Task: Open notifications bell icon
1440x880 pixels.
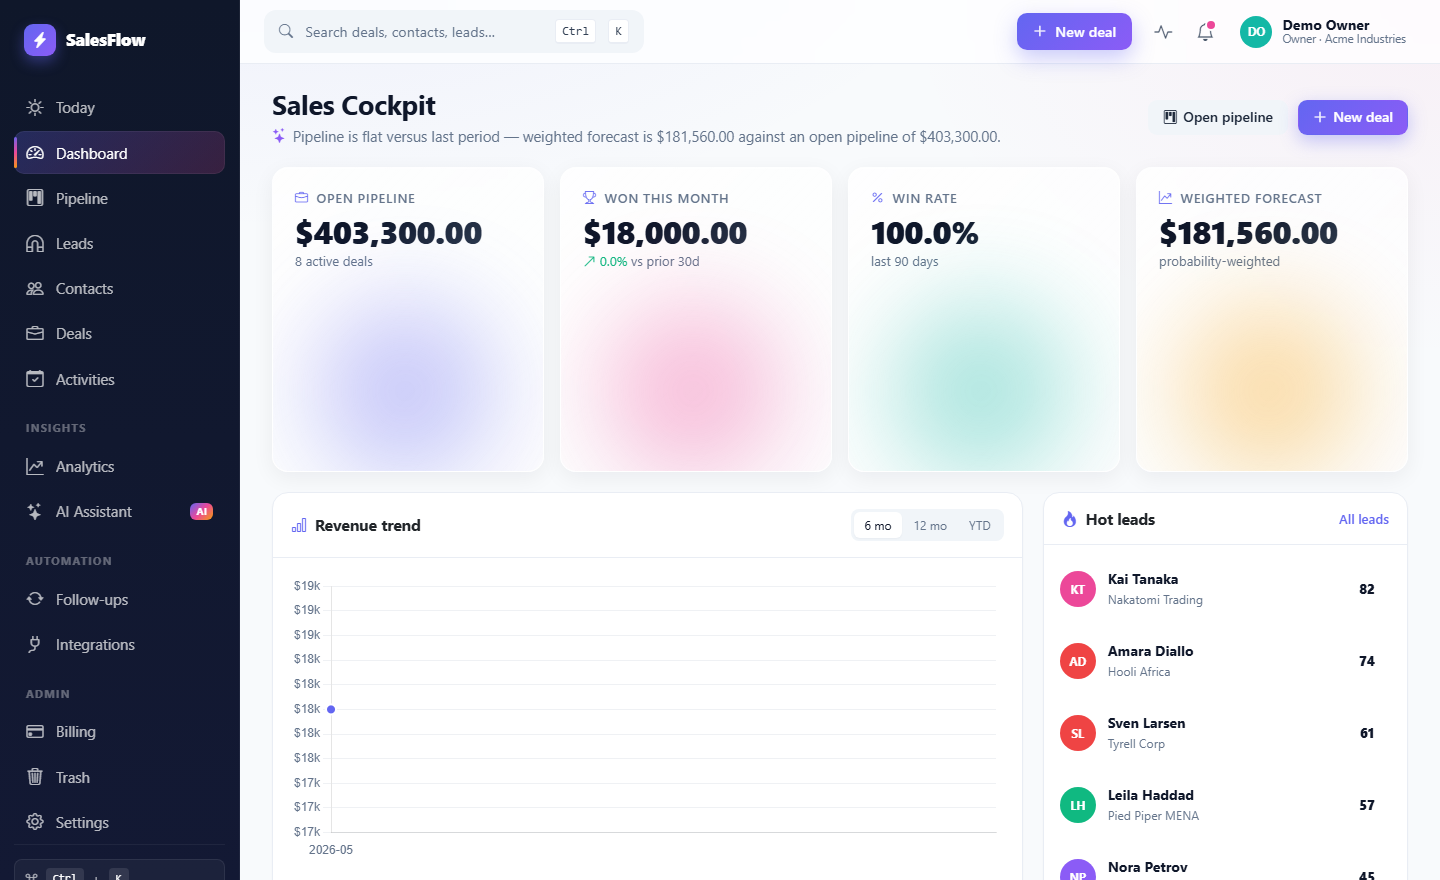Action: coord(1205,32)
